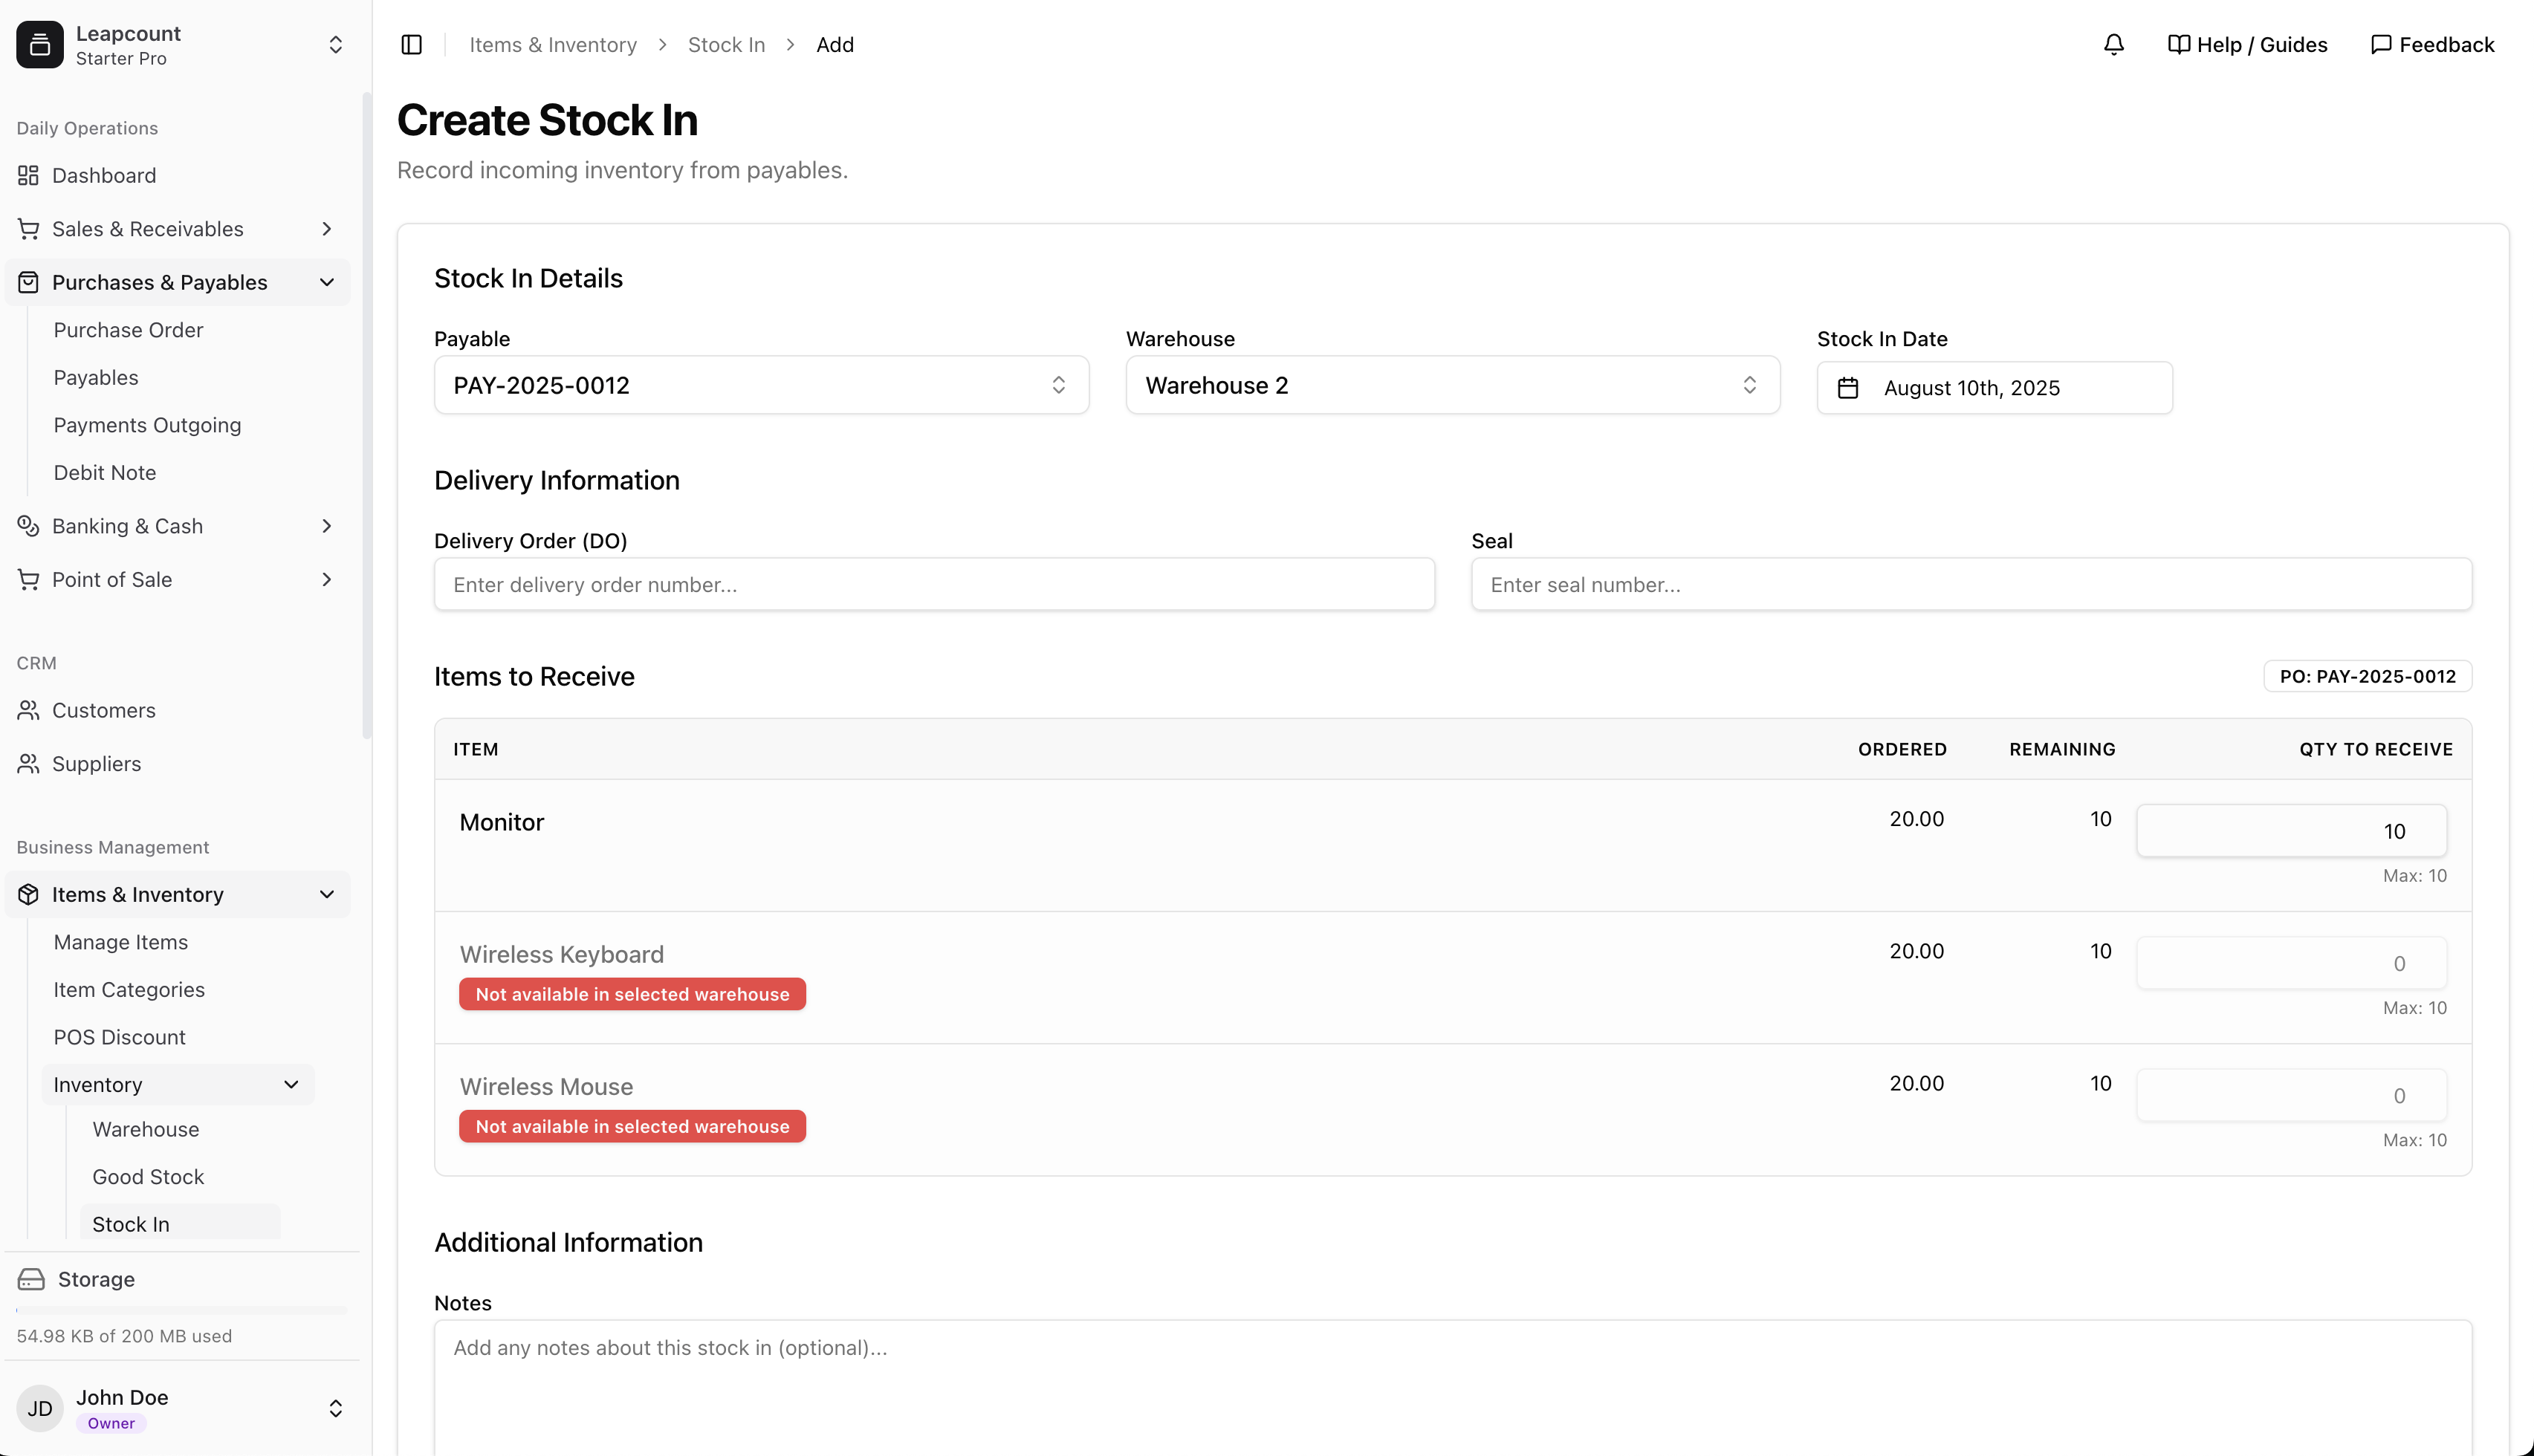2534x1456 pixels.
Task: Go to Purchase Order
Action: (128, 330)
